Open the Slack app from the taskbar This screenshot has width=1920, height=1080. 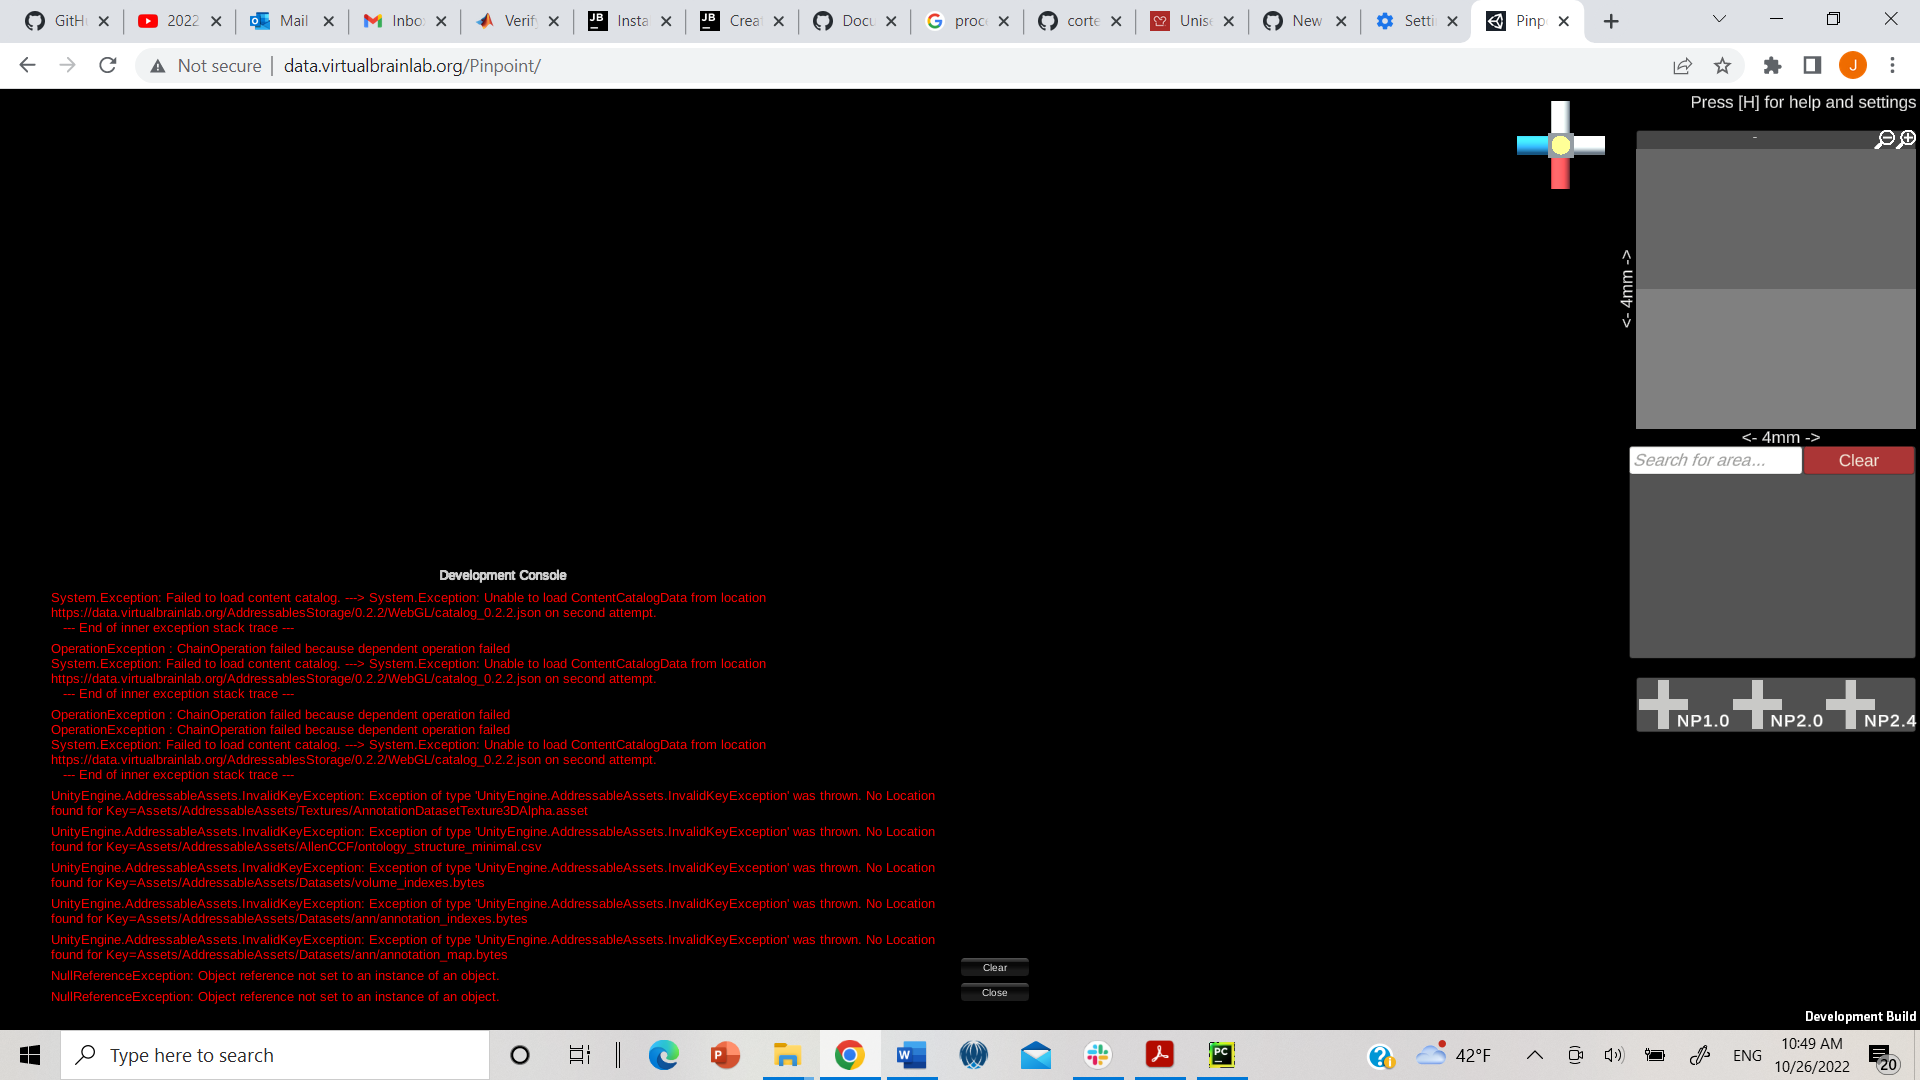pyautogui.click(x=1097, y=1054)
